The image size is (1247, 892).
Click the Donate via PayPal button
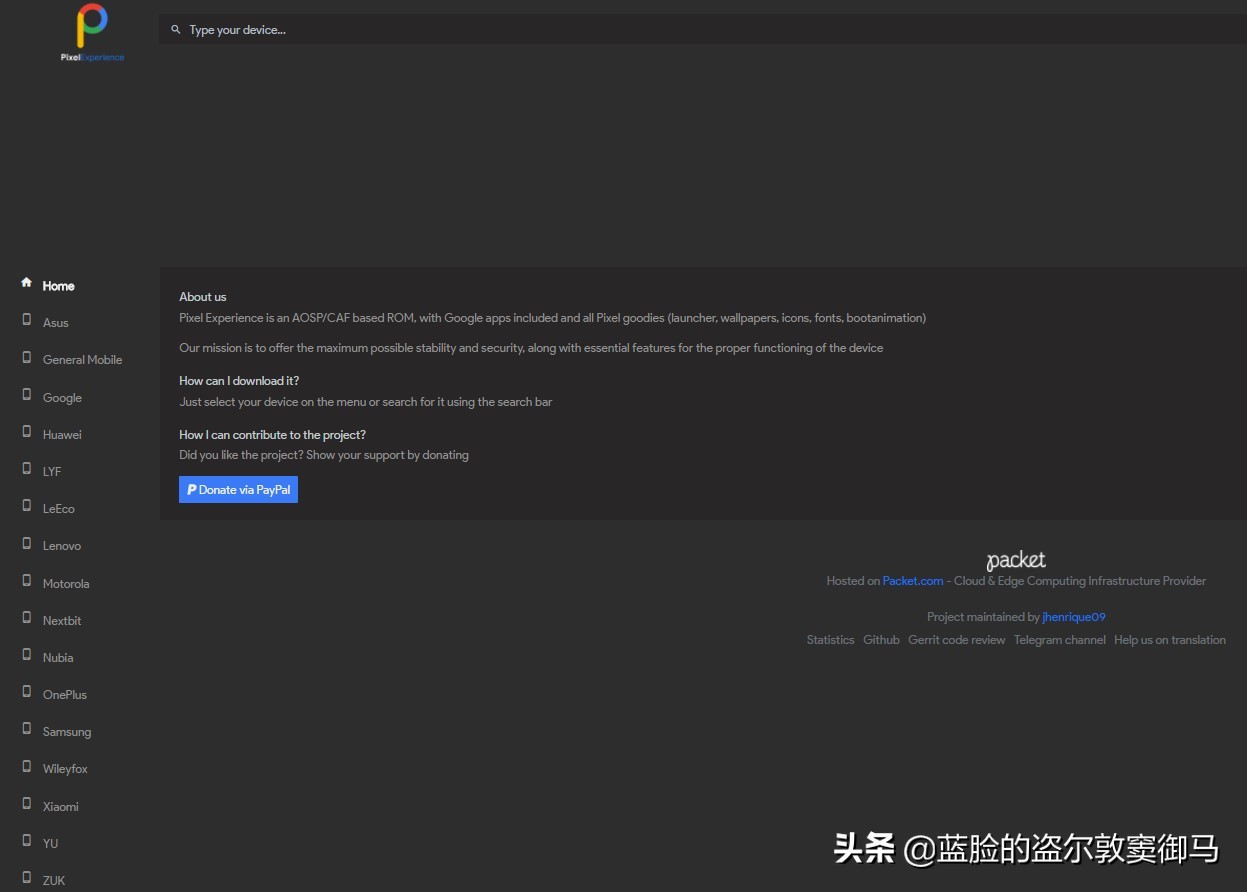[238, 489]
